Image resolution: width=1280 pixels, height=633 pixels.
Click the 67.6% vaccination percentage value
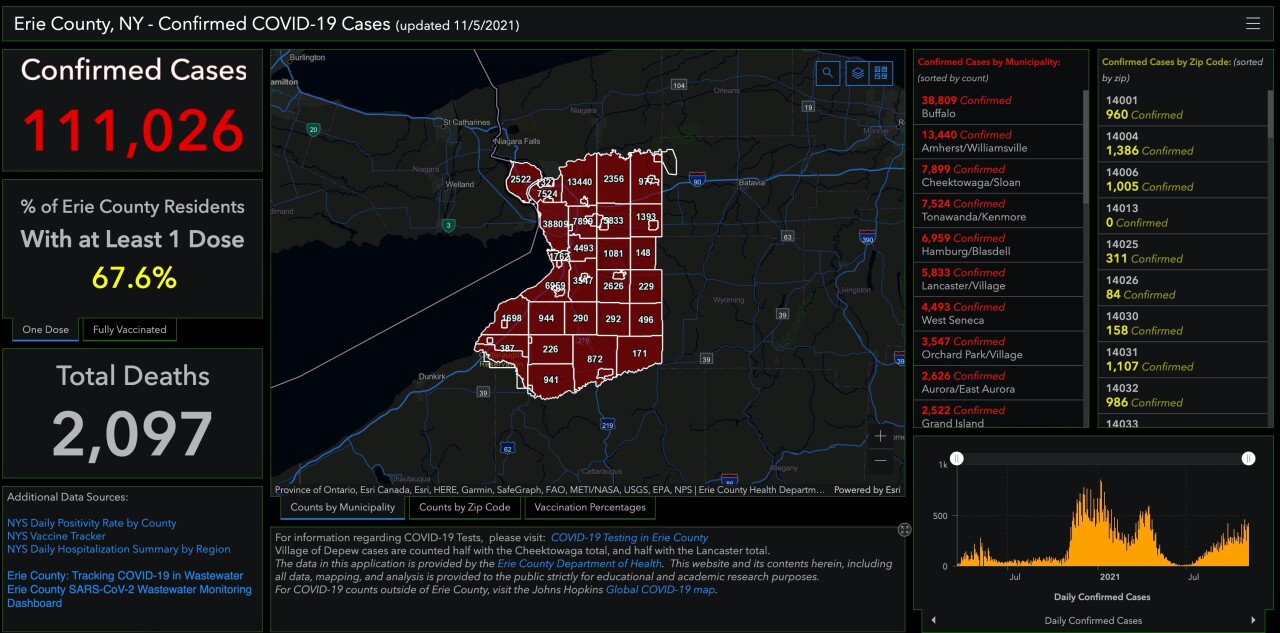tap(134, 277)
